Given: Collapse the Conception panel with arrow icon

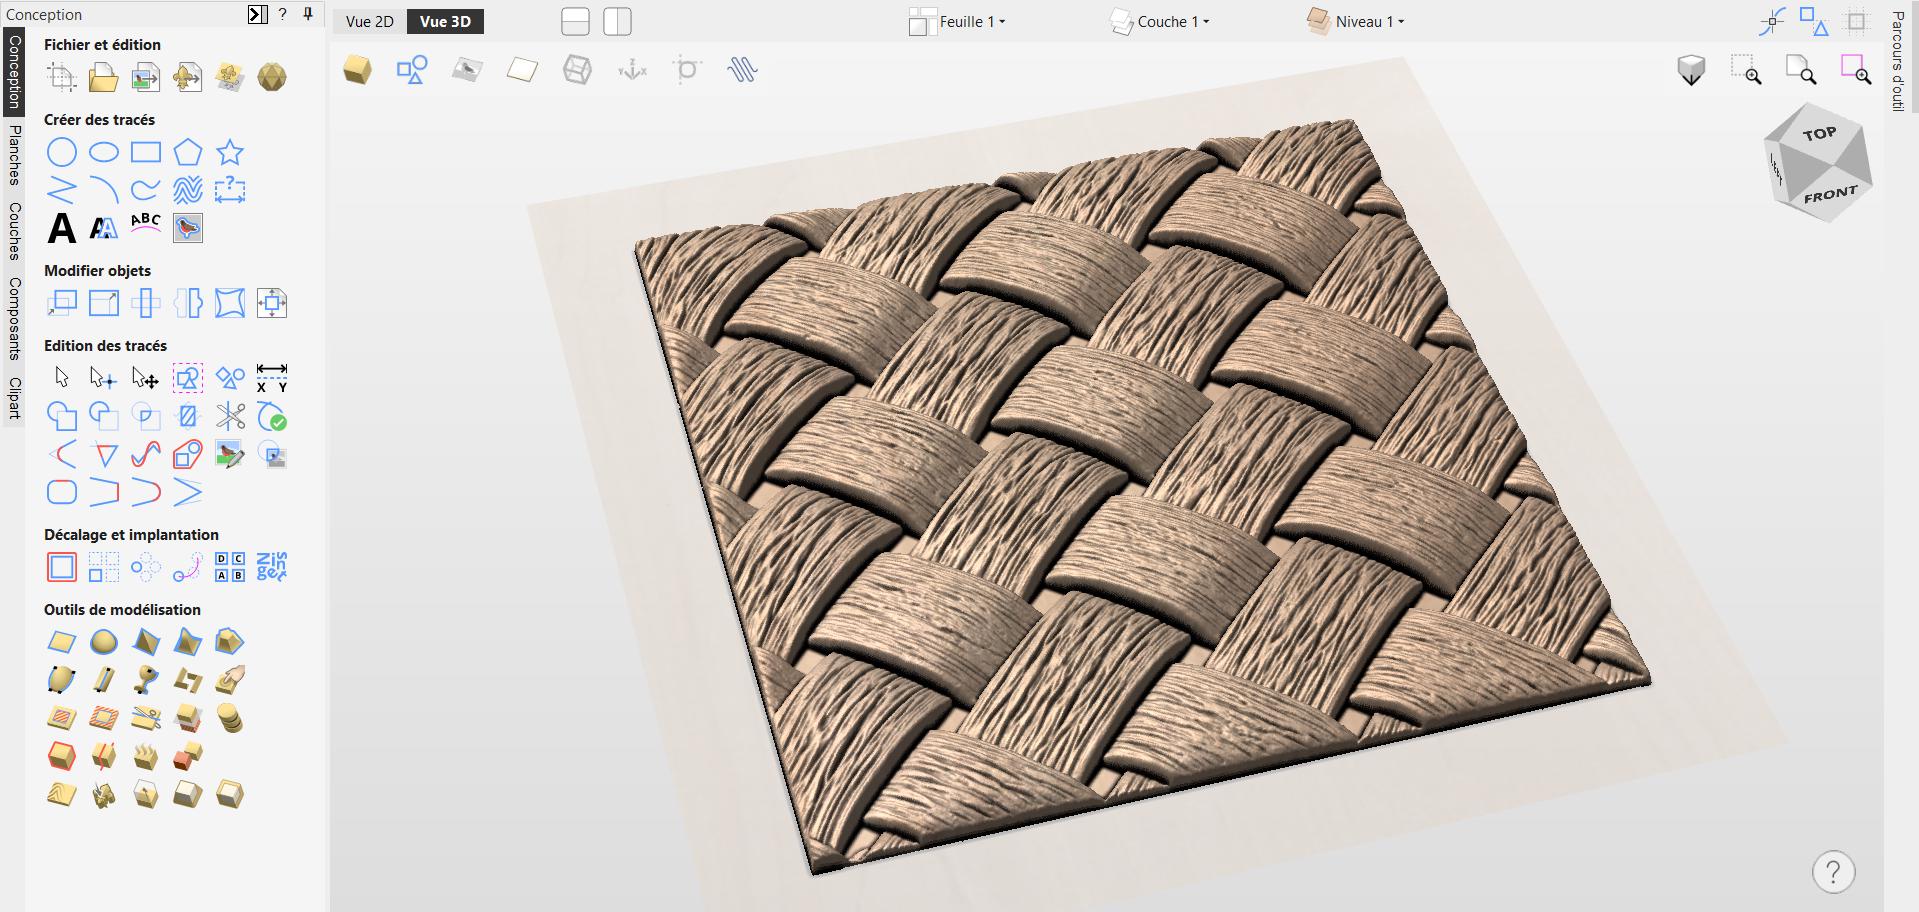Looking at the screenshot, I should coord(257,14).
